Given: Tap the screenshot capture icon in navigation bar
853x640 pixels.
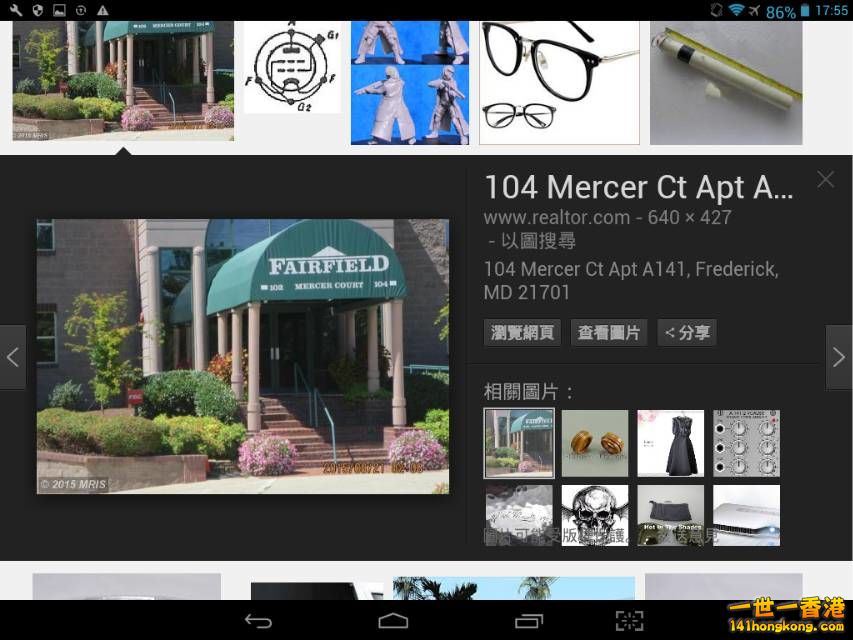Looking at the screenshot, I should (x=629, y=620).
